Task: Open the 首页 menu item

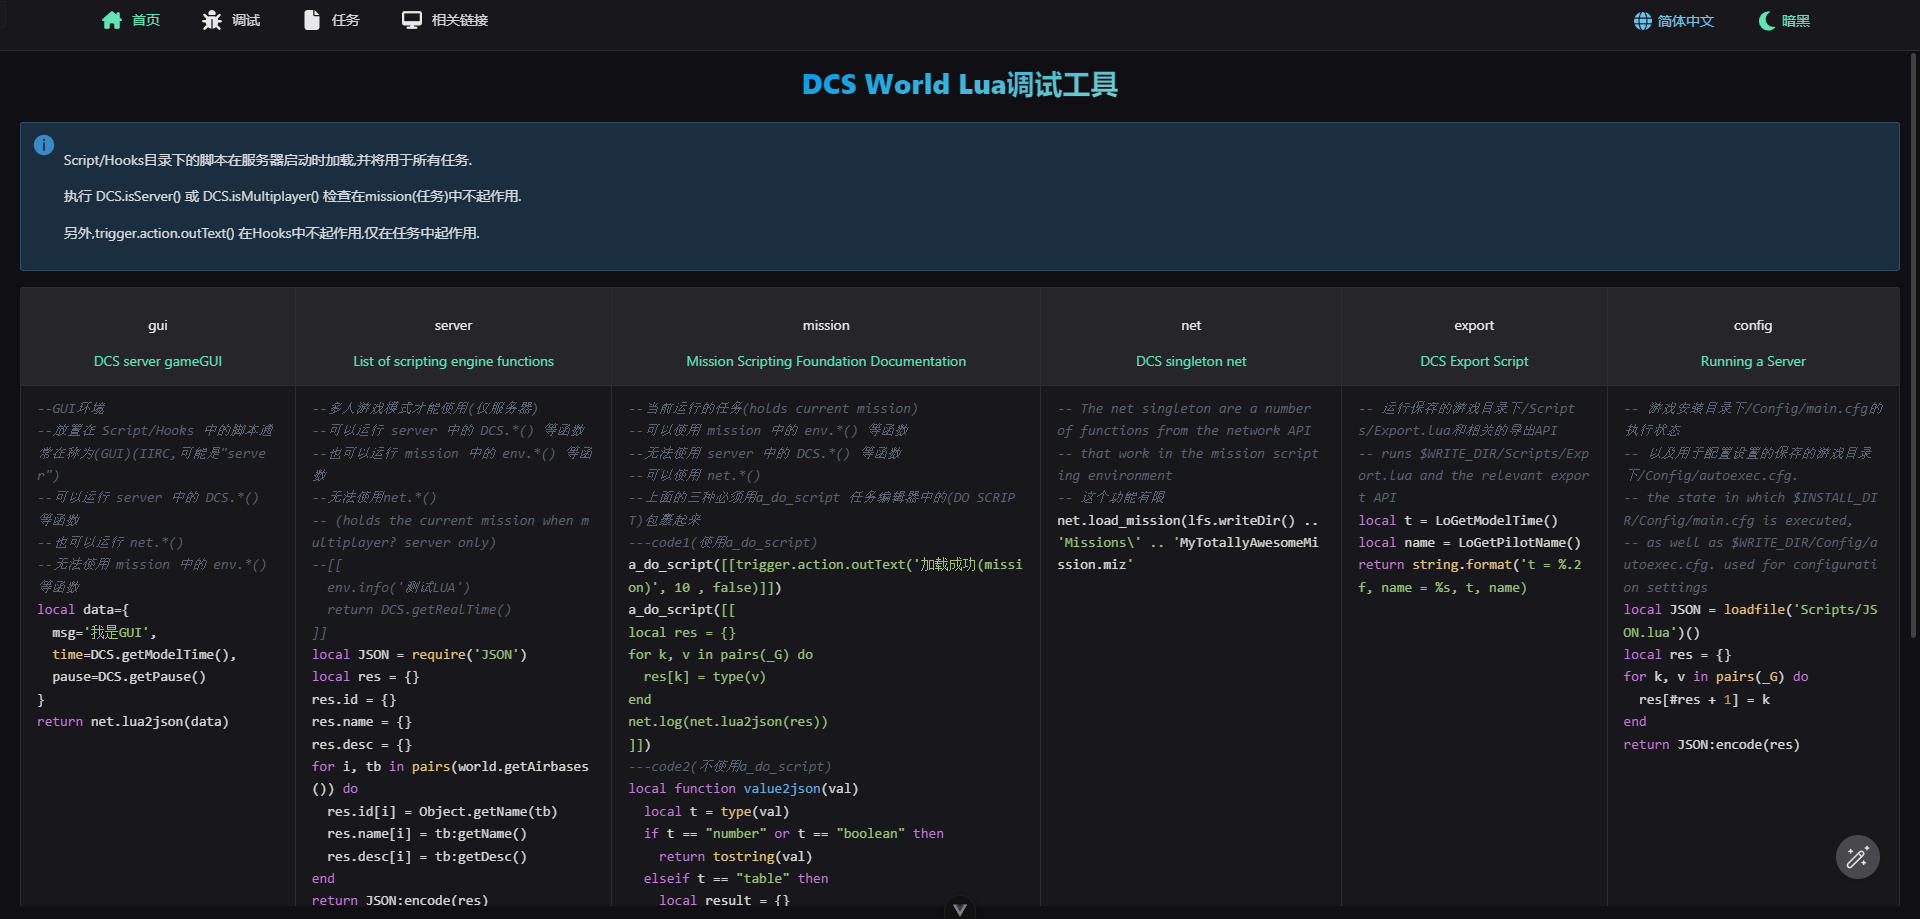Action: pyautogui.click(x=146, y=20)
